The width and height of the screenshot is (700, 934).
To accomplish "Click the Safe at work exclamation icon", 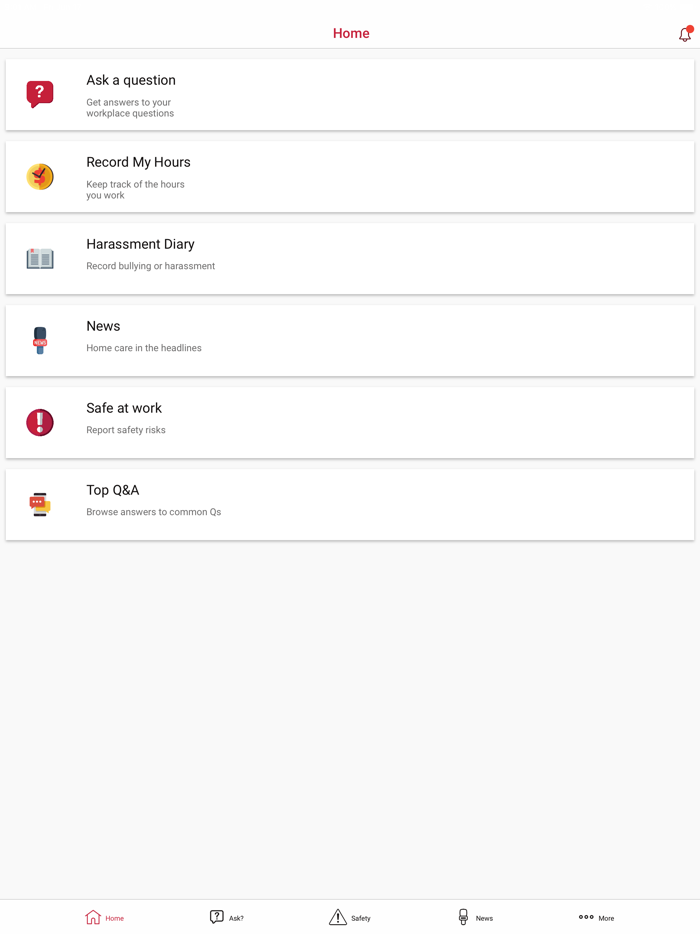I will click(x=39, y=421).
